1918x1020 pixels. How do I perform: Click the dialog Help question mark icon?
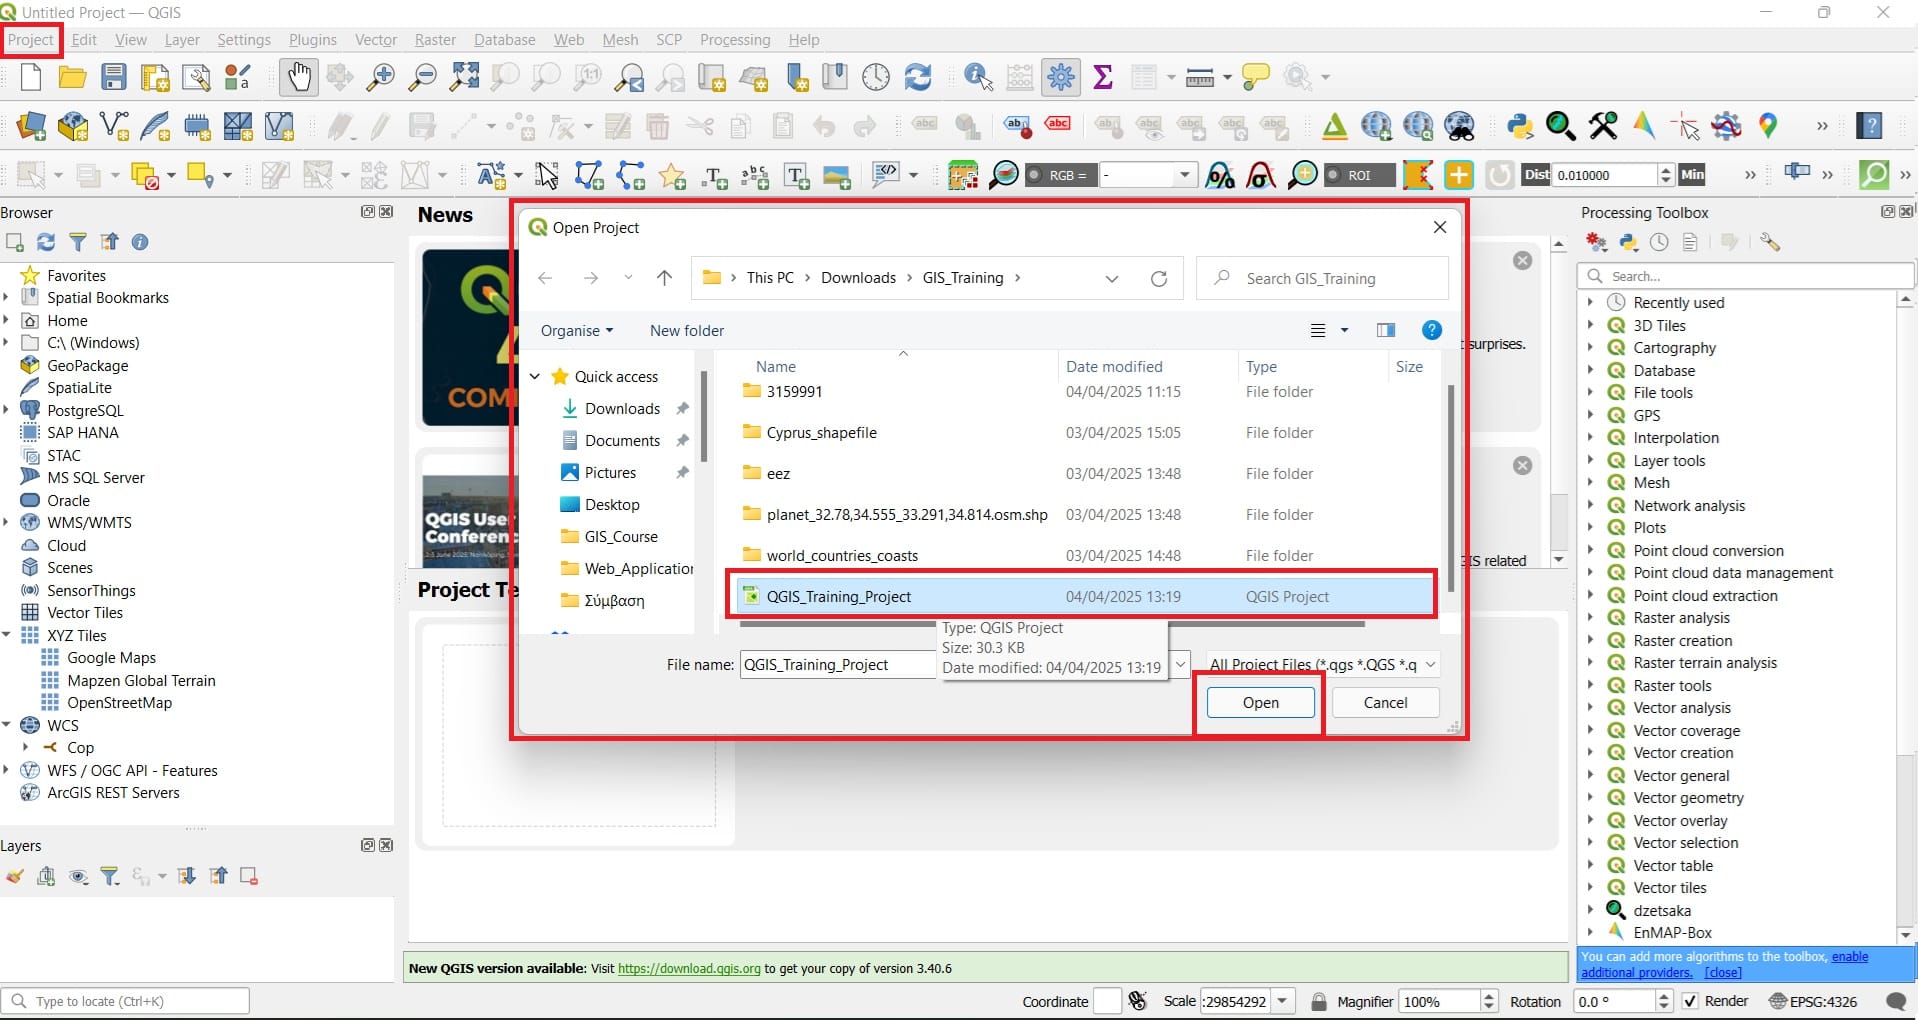(x=1432, y=331)
